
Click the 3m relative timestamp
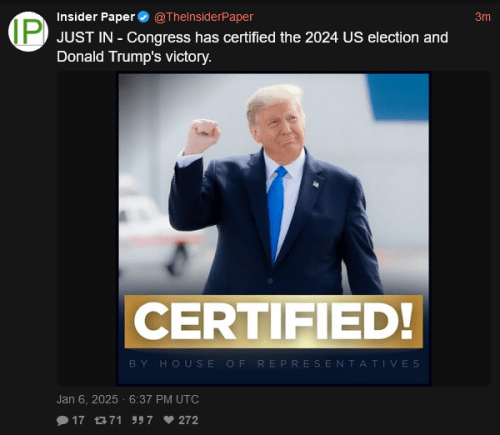point(483,17)
